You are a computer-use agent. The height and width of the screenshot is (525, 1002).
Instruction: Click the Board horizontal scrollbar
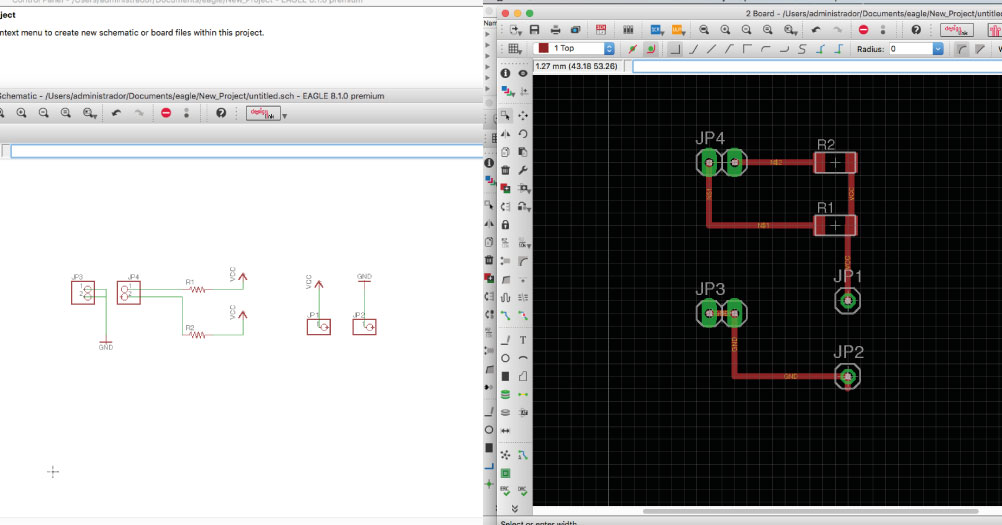click(x=810, y=511)
